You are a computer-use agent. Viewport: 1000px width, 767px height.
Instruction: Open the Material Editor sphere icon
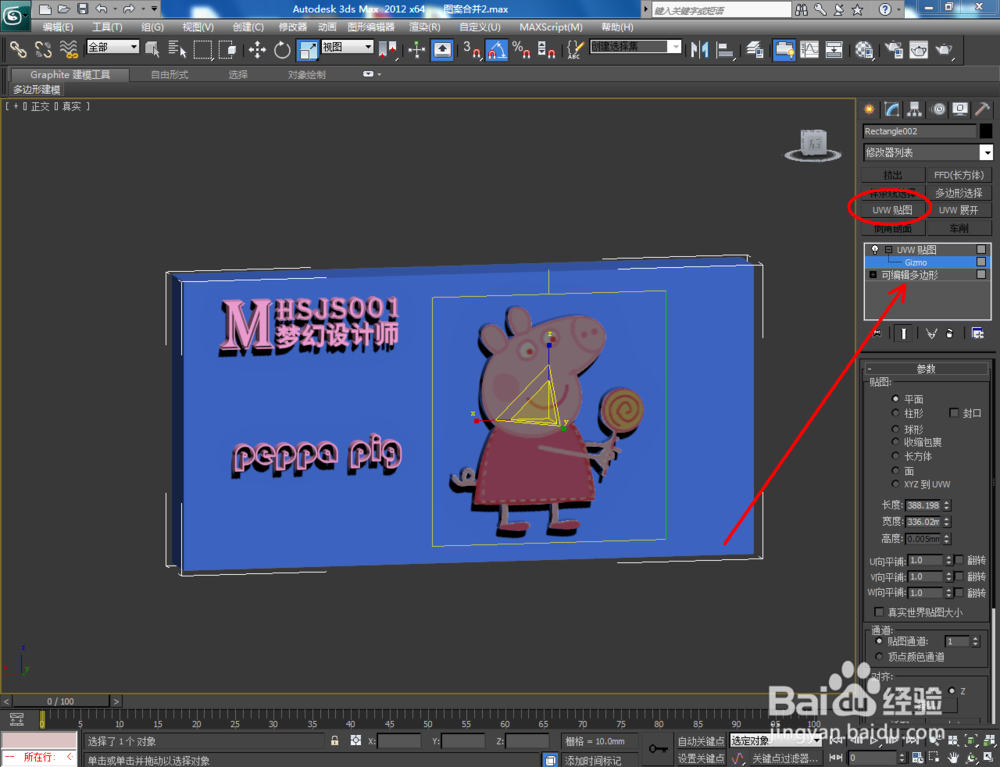864,49
